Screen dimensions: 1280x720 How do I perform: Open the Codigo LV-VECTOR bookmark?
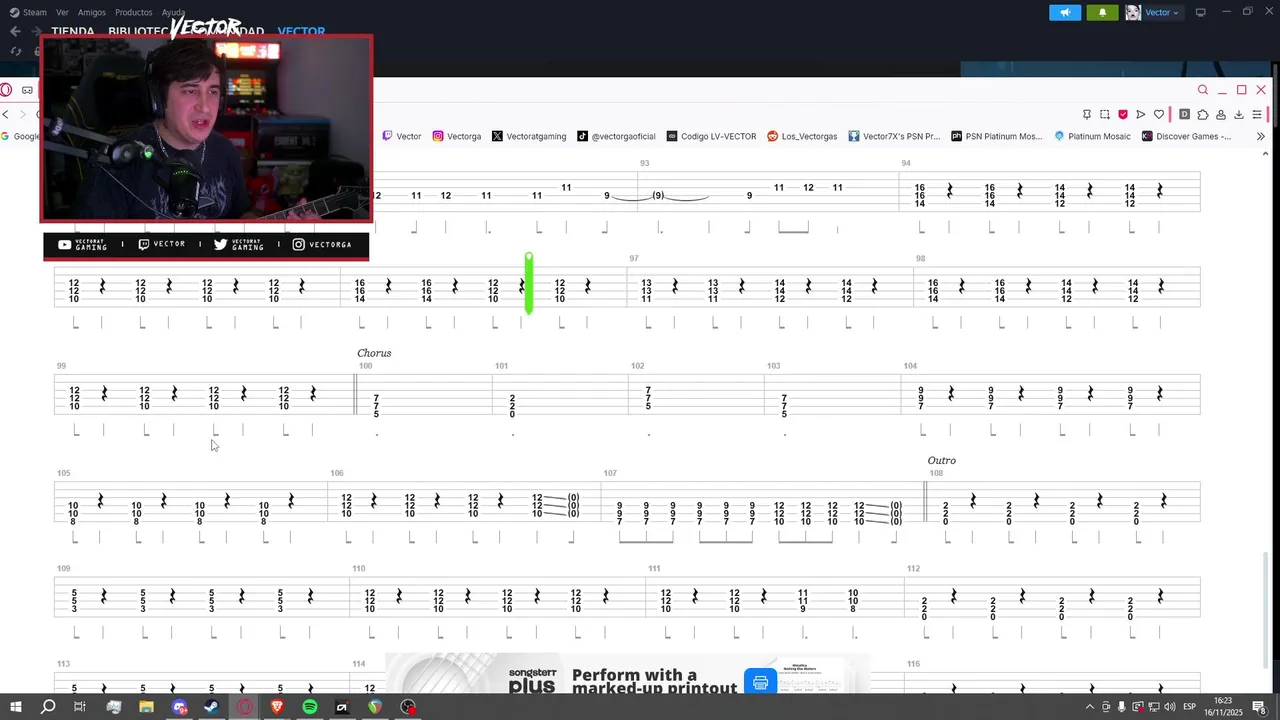711,136
